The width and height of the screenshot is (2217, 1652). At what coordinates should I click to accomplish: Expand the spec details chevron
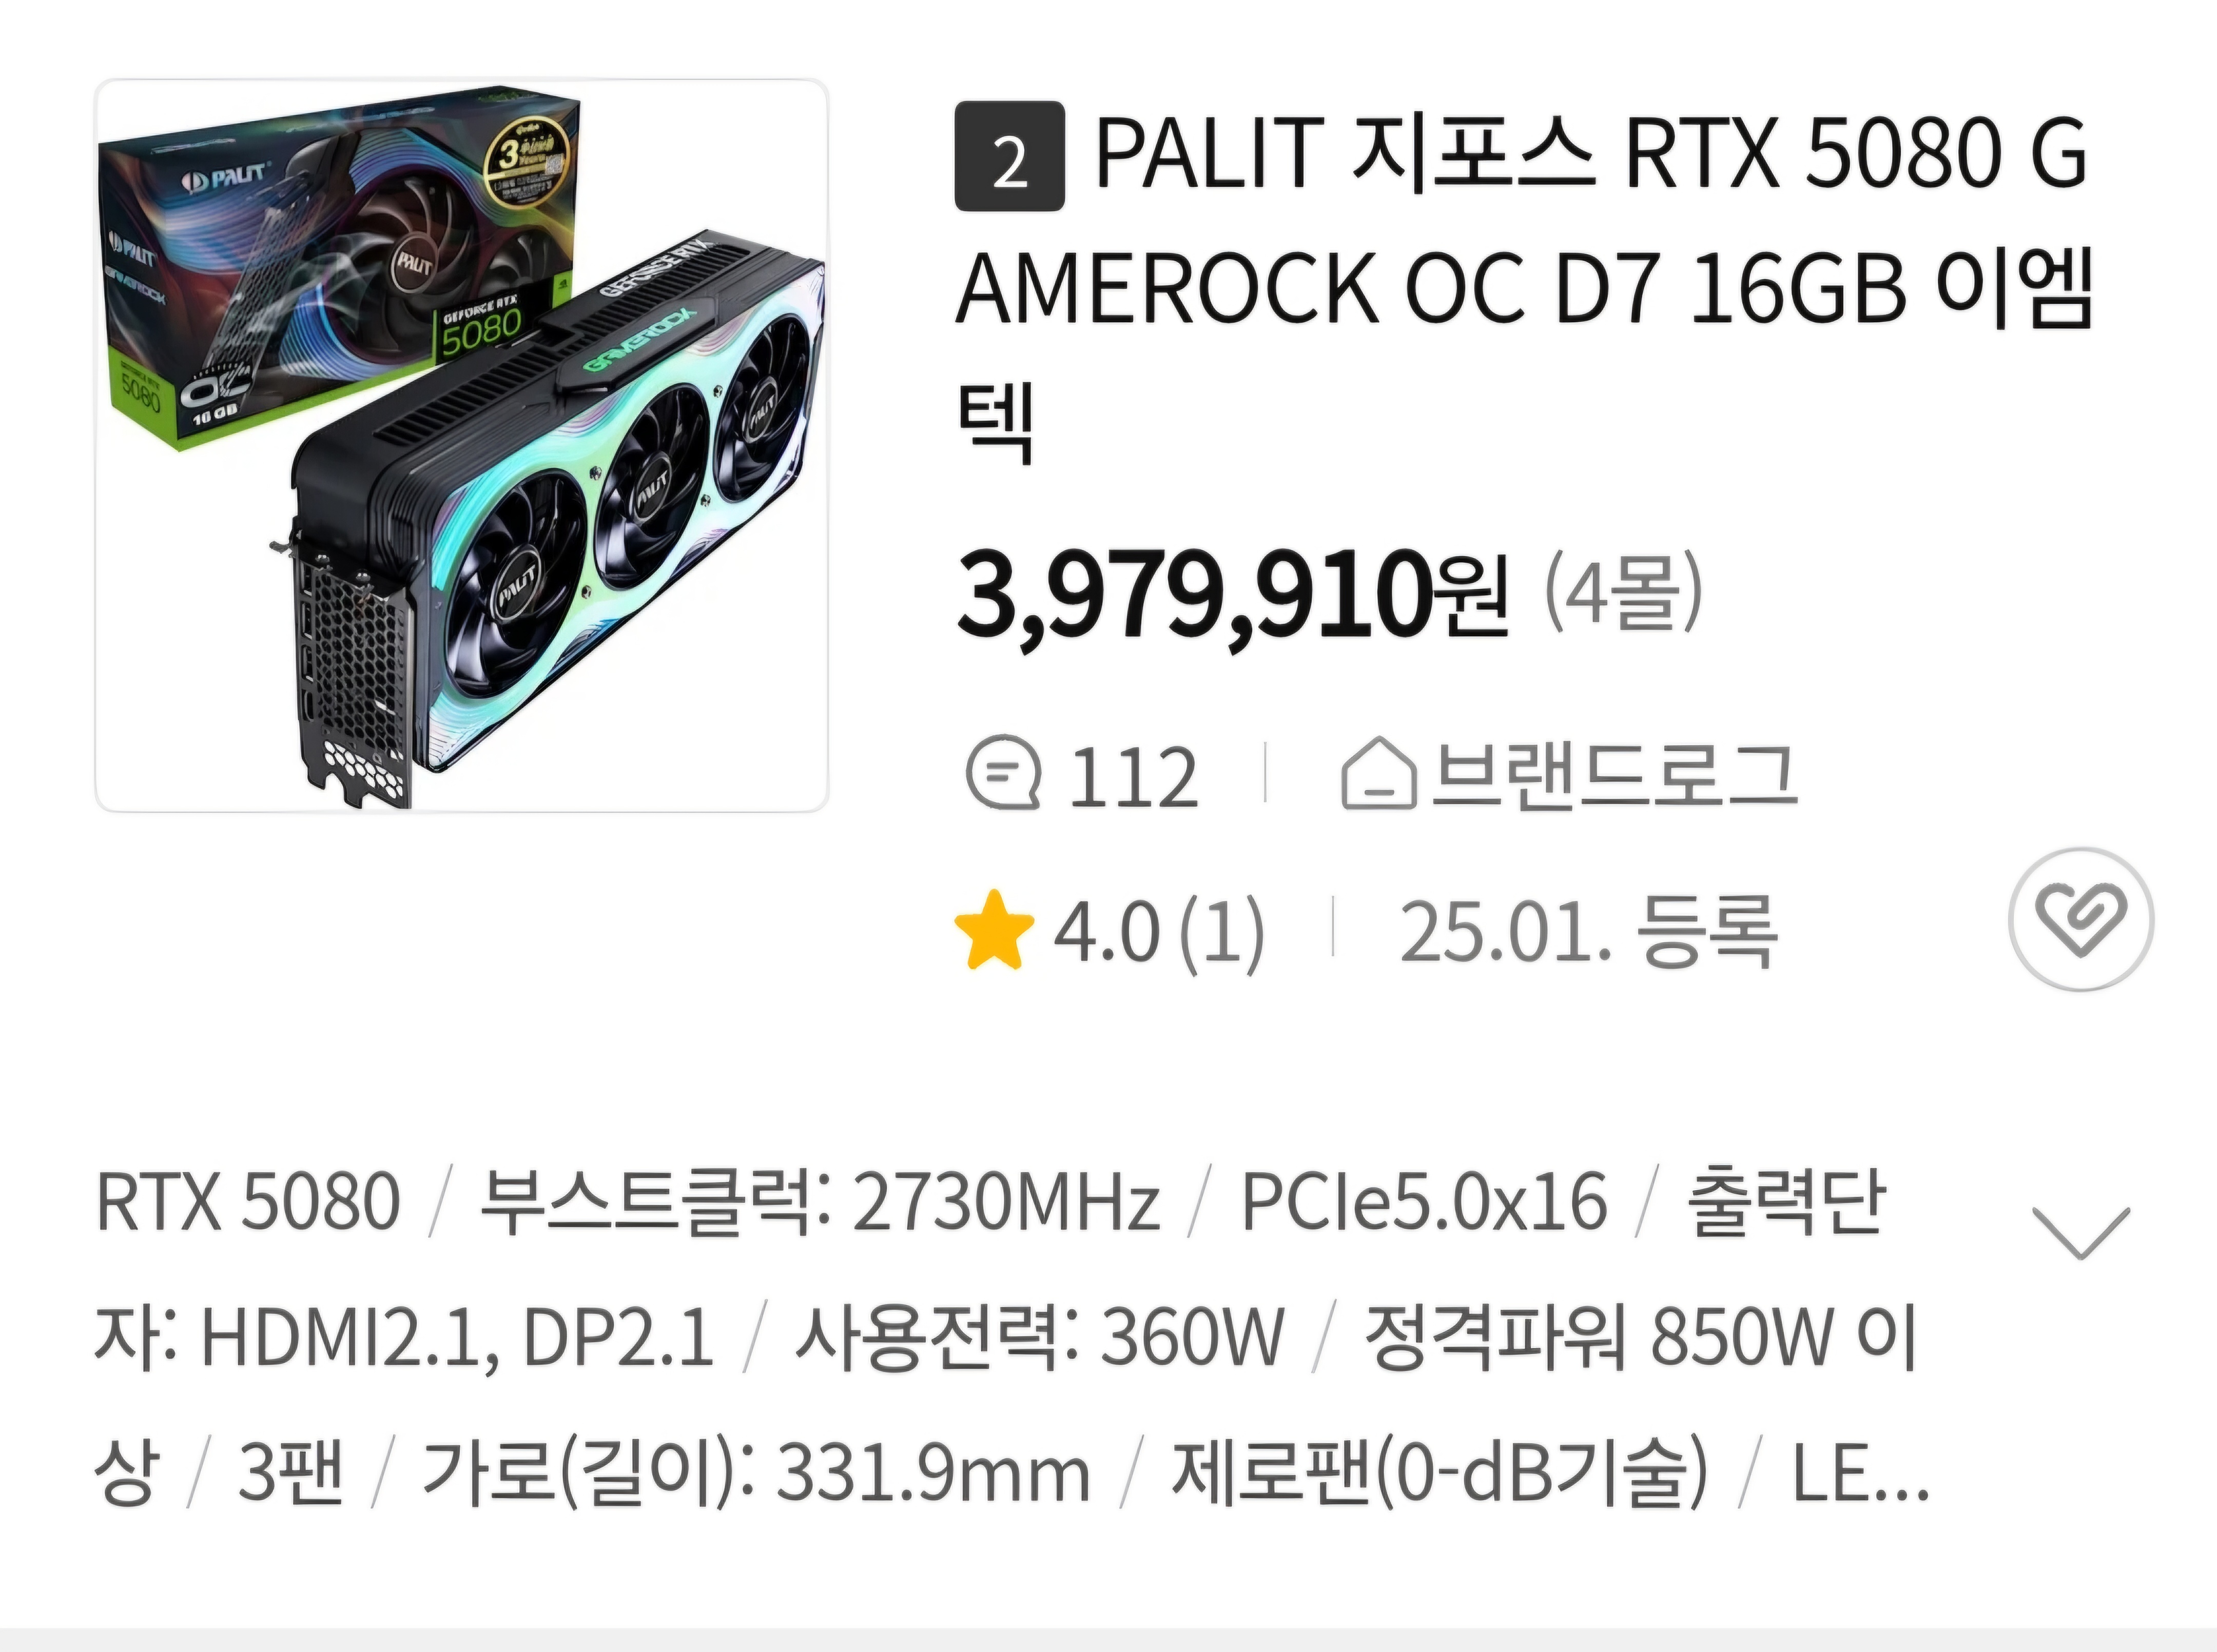(x=2081, y=1233)
